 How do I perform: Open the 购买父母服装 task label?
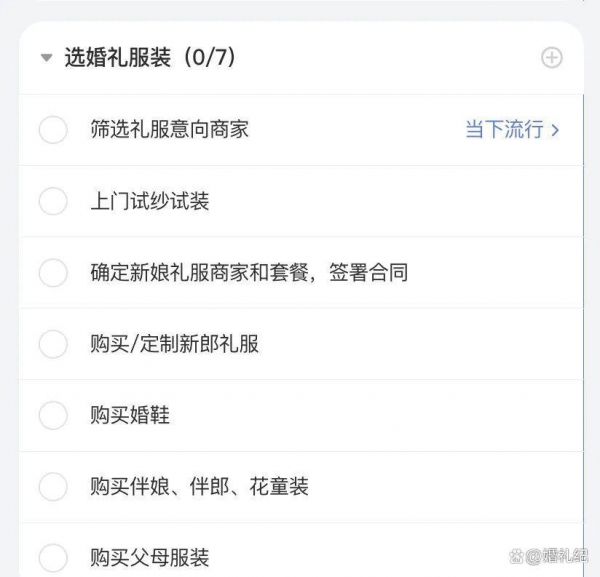tap(150, 557)
